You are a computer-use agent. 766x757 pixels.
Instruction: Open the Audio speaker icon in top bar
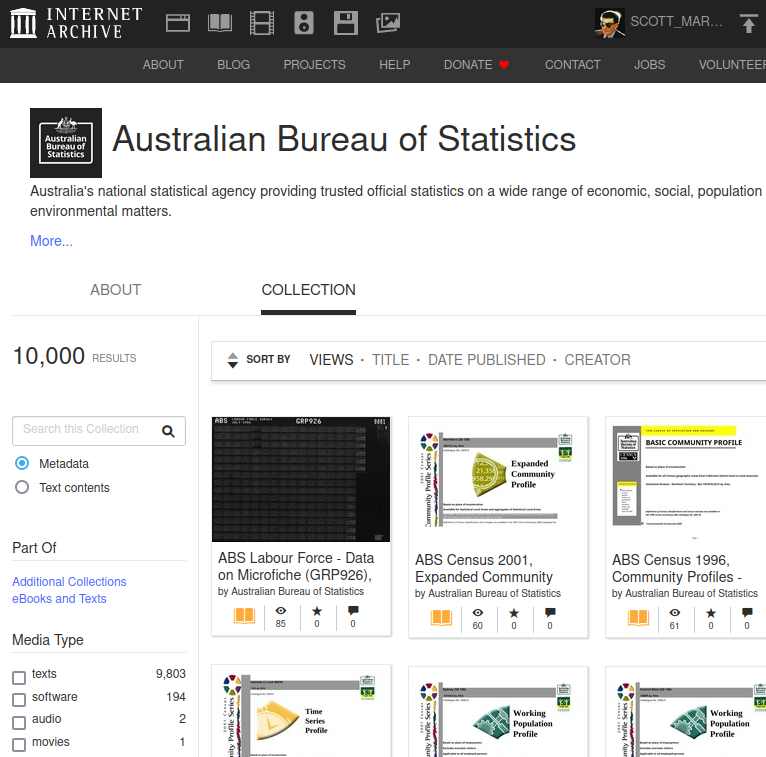click(304, 23)
